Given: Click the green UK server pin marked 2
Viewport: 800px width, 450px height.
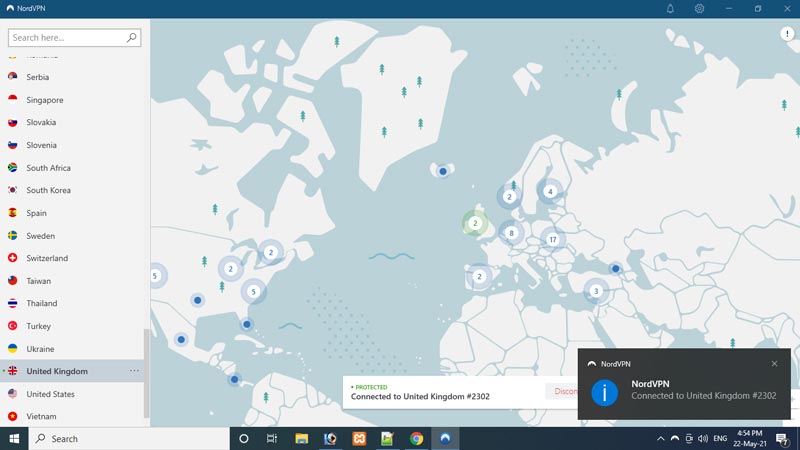Looking at the screenshot, I should pos(475,223).
